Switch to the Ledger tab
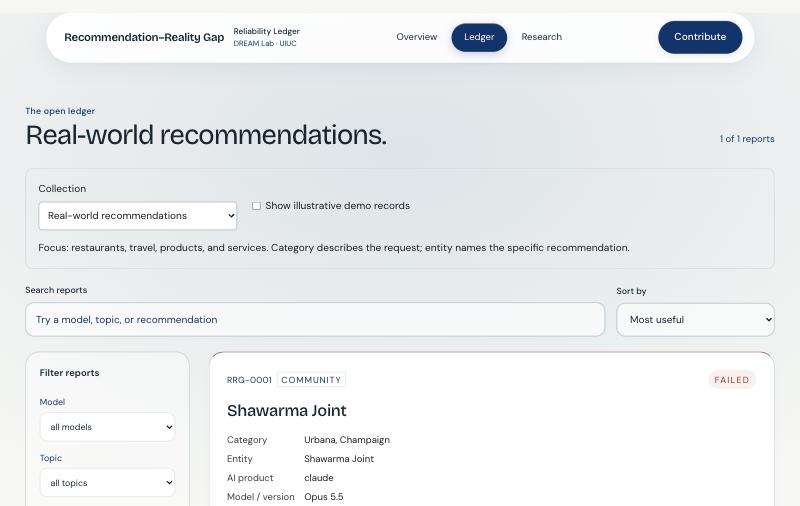 pos(479,37)
